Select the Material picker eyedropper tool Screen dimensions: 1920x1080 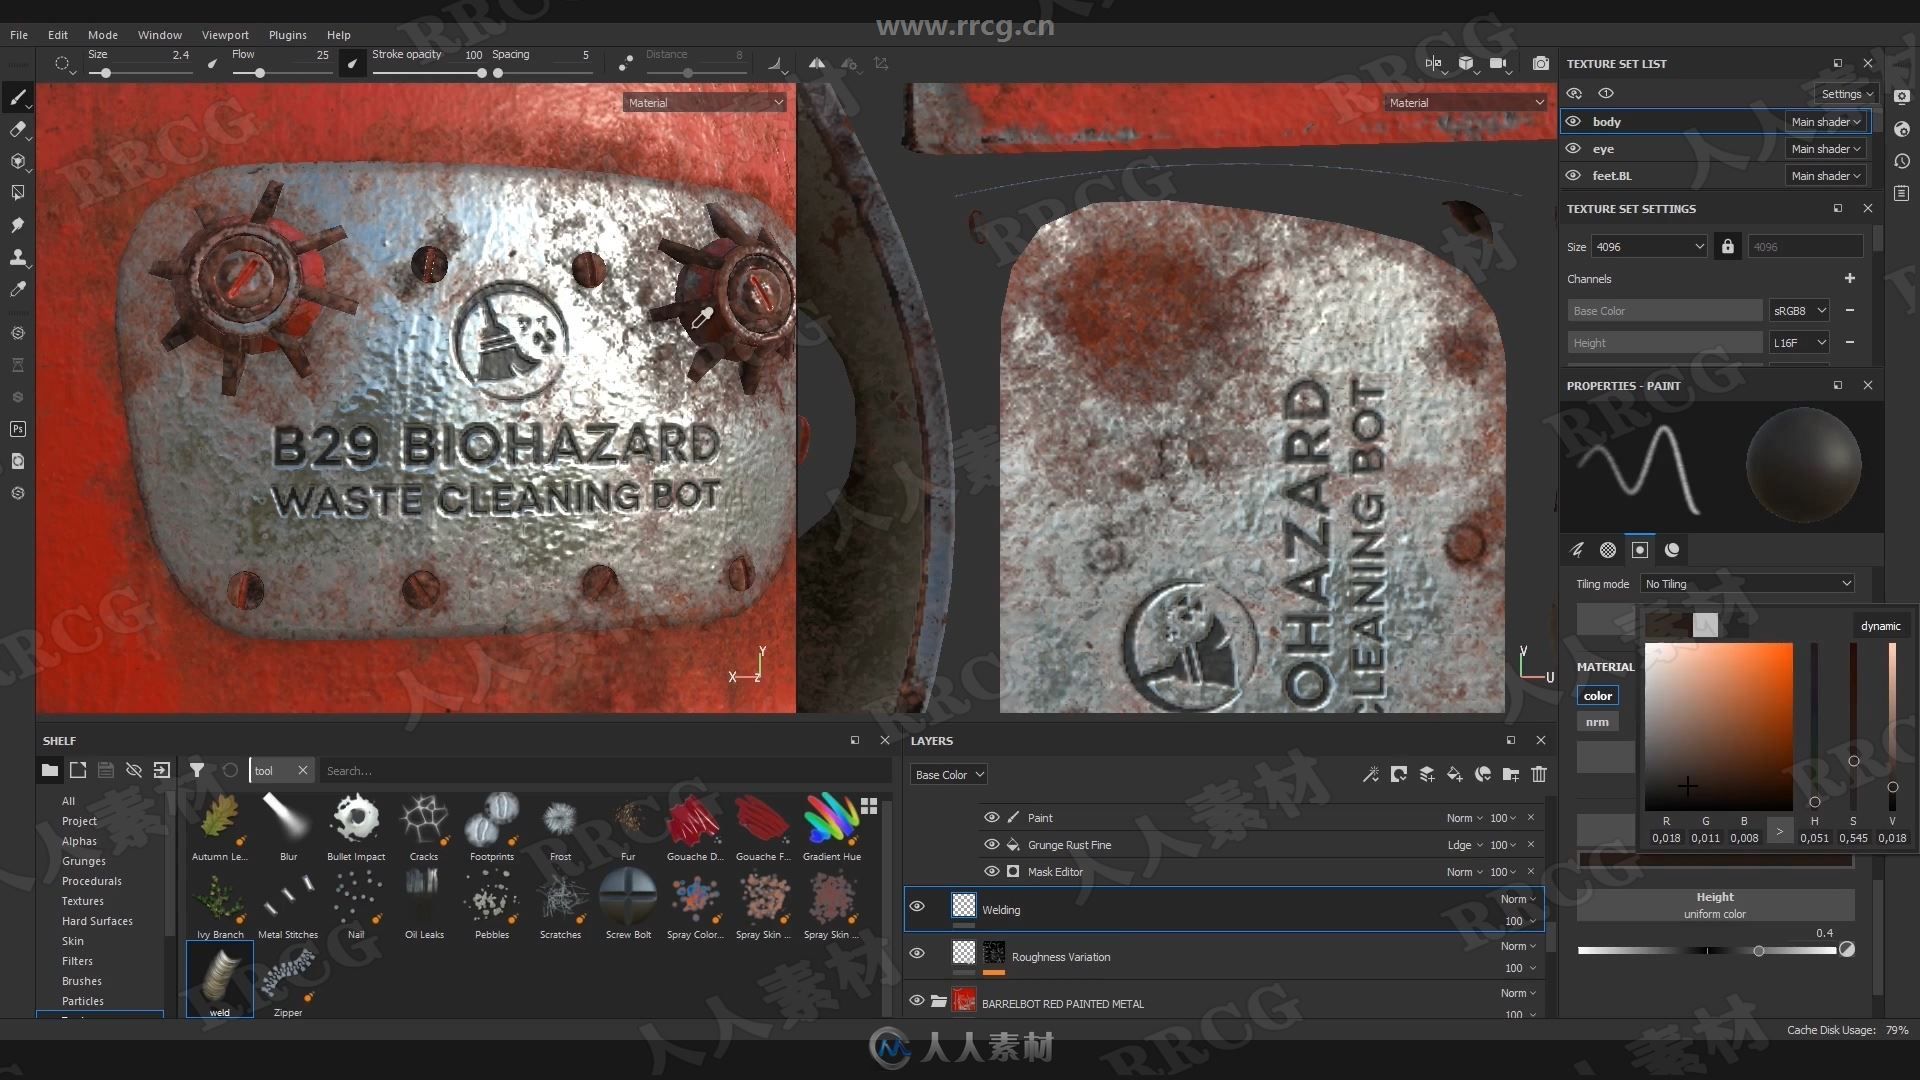17,289
